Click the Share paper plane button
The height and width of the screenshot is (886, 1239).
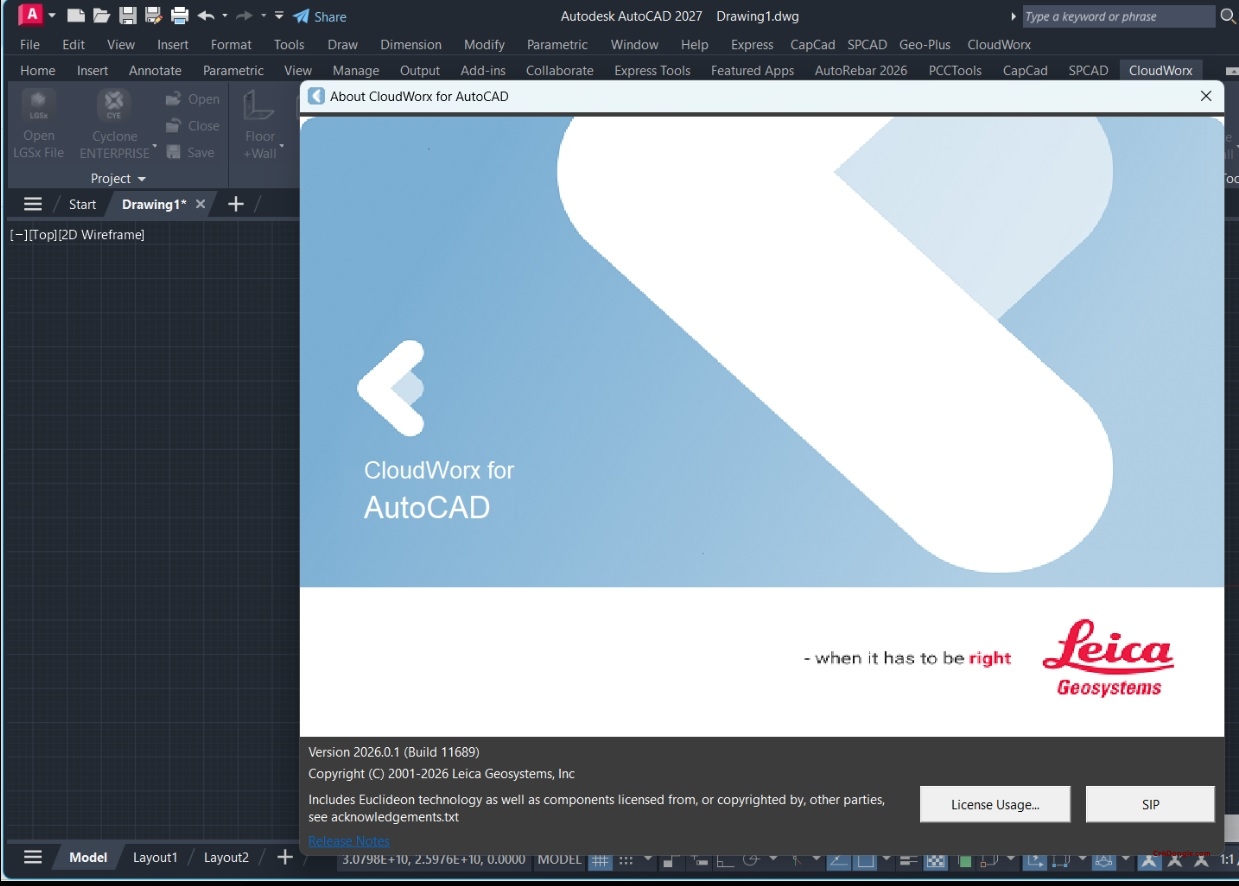pyautogui.click(x=319, y=16)
